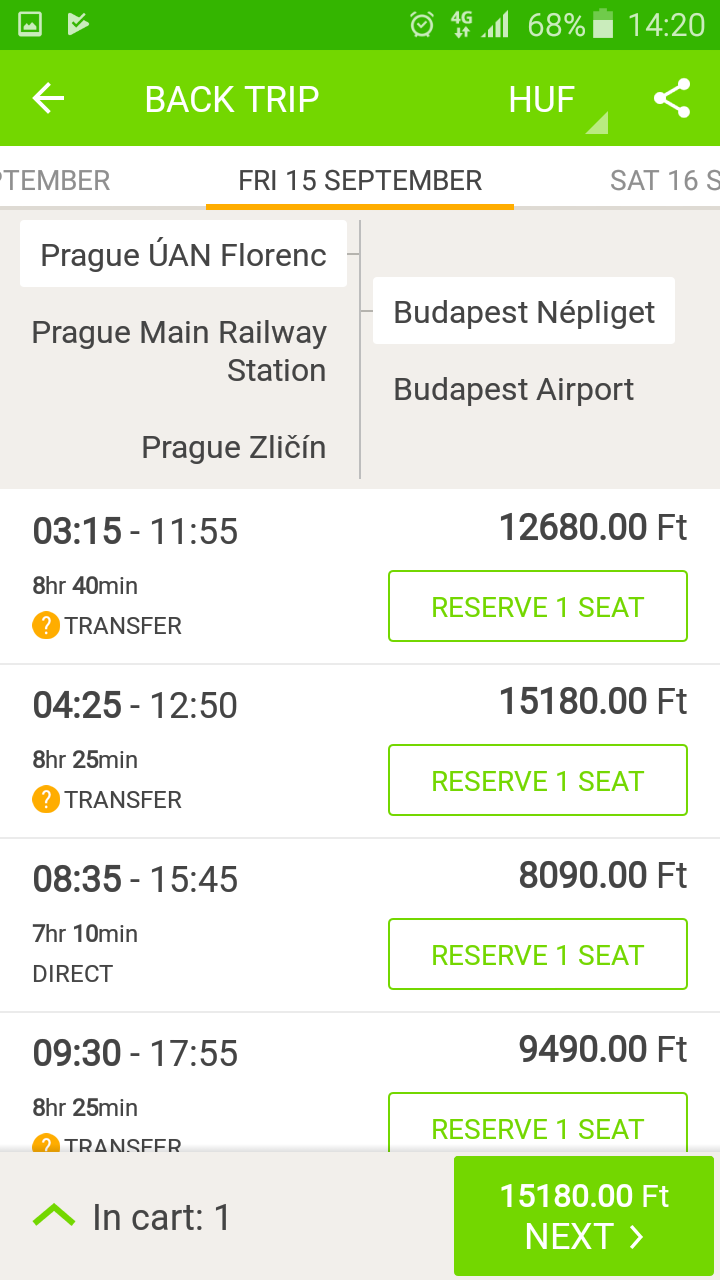The width and height of the screenshot is (720, 1280).
Task: Expand the cart with the up chevron
Action: coord(54,1216)
